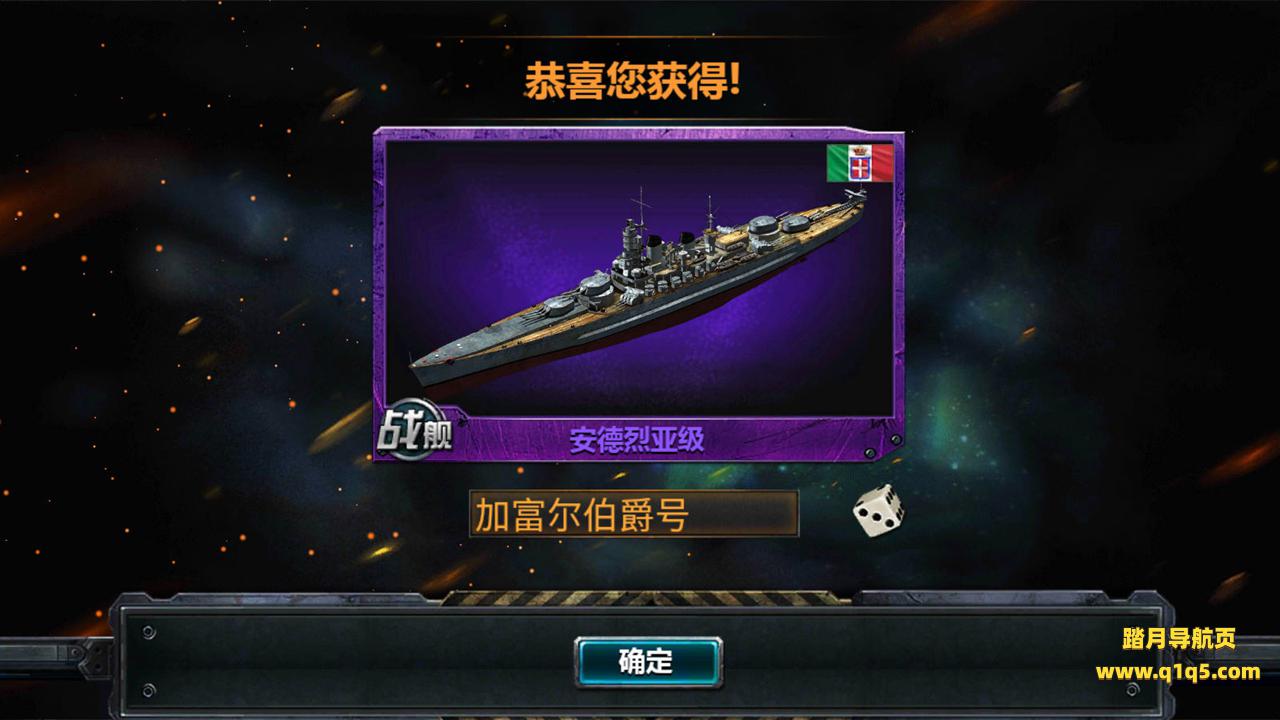Click the 踏月导航页 watermark text
Image resolution: width=1280 pixels, height=720 pixels.
1178,639
